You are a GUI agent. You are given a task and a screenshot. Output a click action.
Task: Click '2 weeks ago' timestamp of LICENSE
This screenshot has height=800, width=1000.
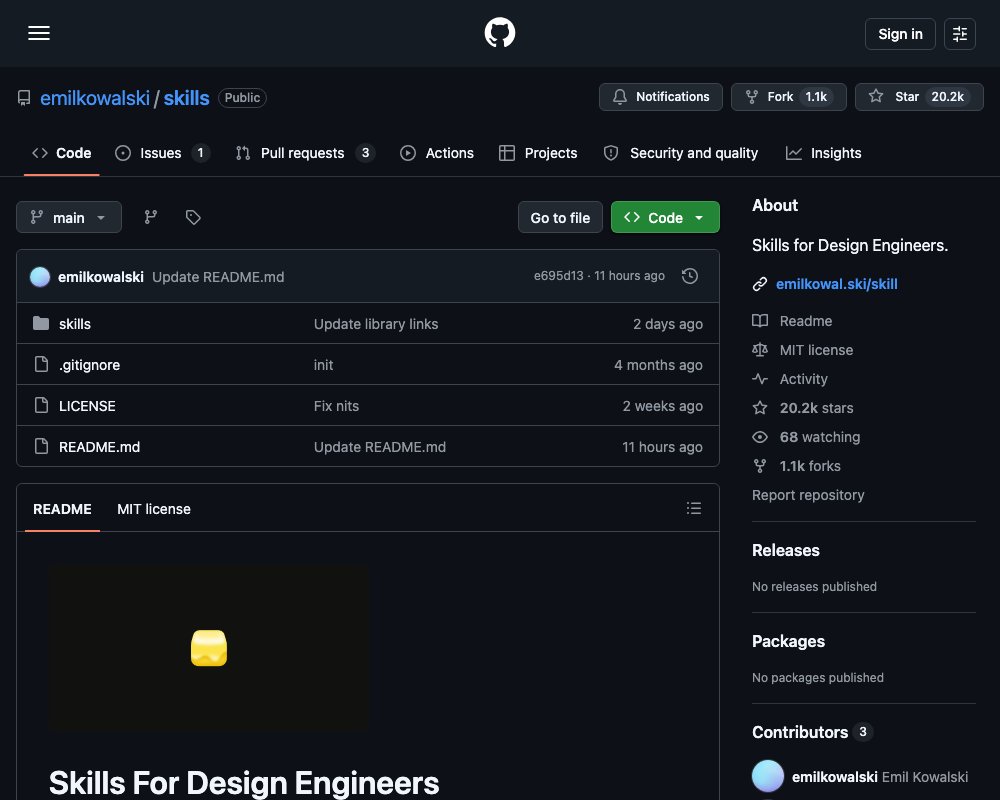(663, 406)
